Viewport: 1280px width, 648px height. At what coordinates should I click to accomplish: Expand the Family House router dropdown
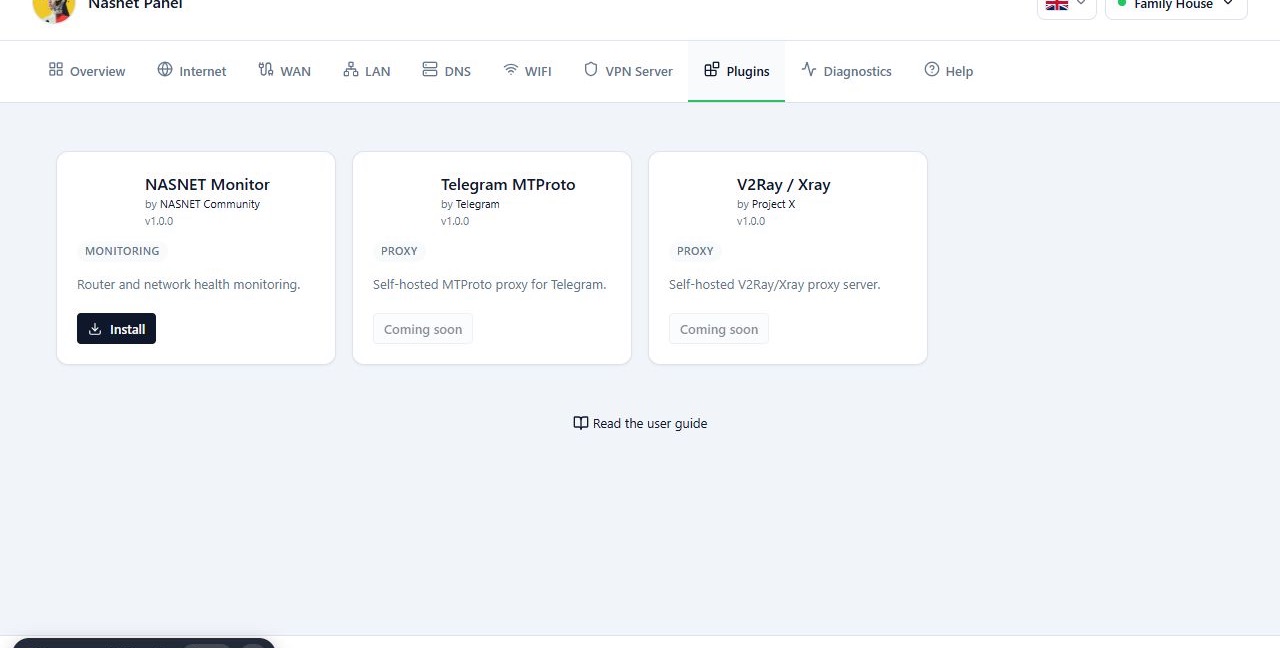1176,6
